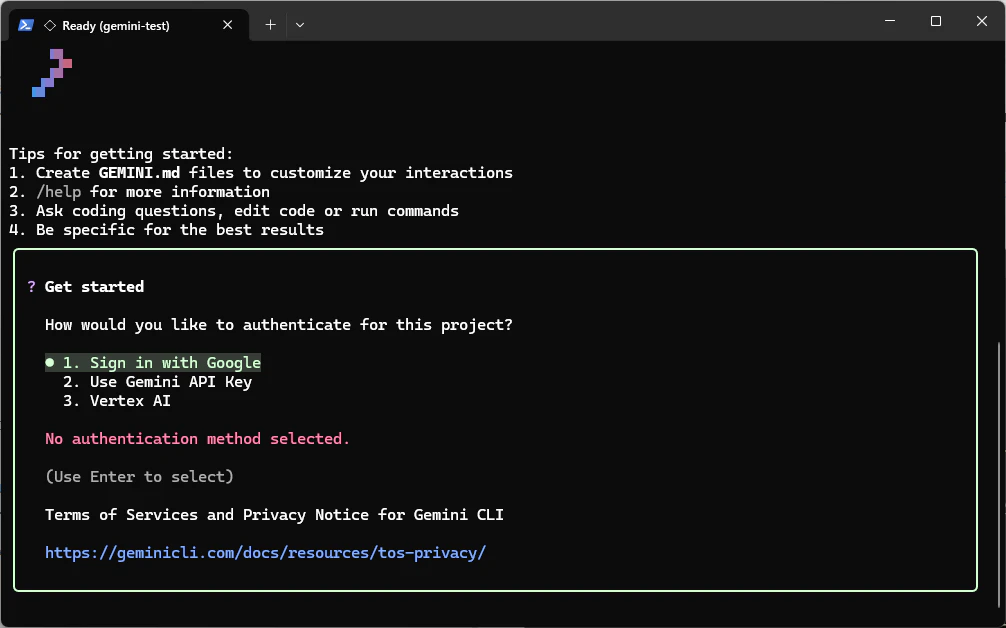Click the diamond Ready status icon in tab

pos(49,26)
